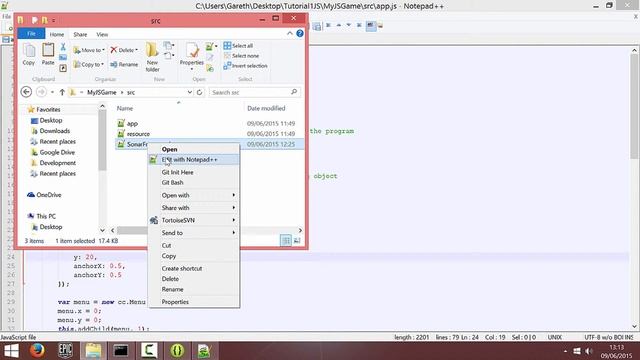Open Explorer Help via question mark icon
Viewport: 640px width, 360px height.
click(300, 33)
